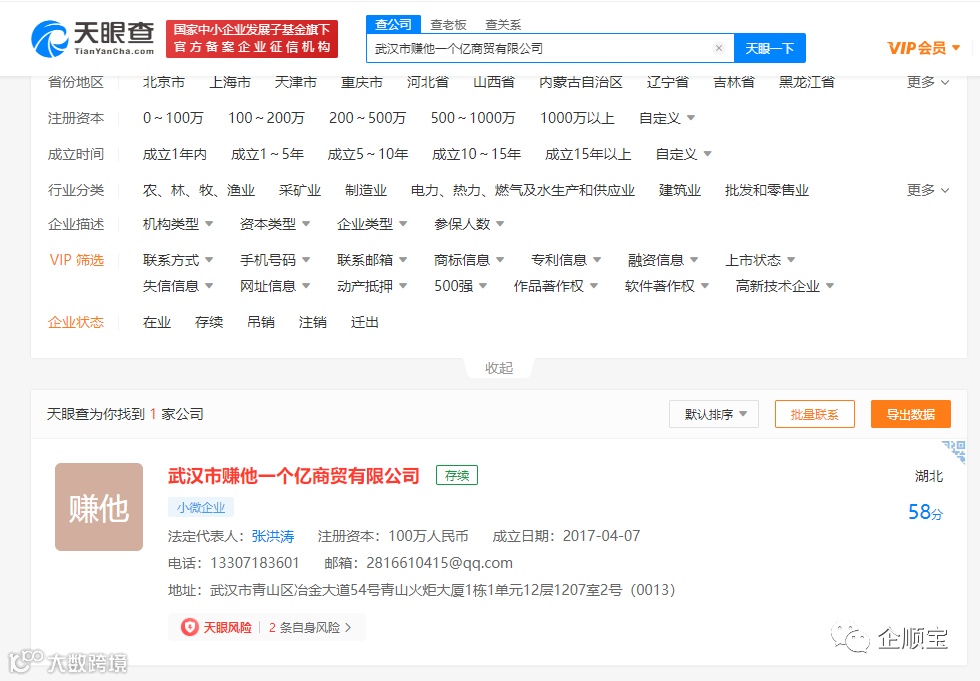Open 自定义 dropdown for registered capital
Viewport: 980px width, 681px height.
point(667,118)
